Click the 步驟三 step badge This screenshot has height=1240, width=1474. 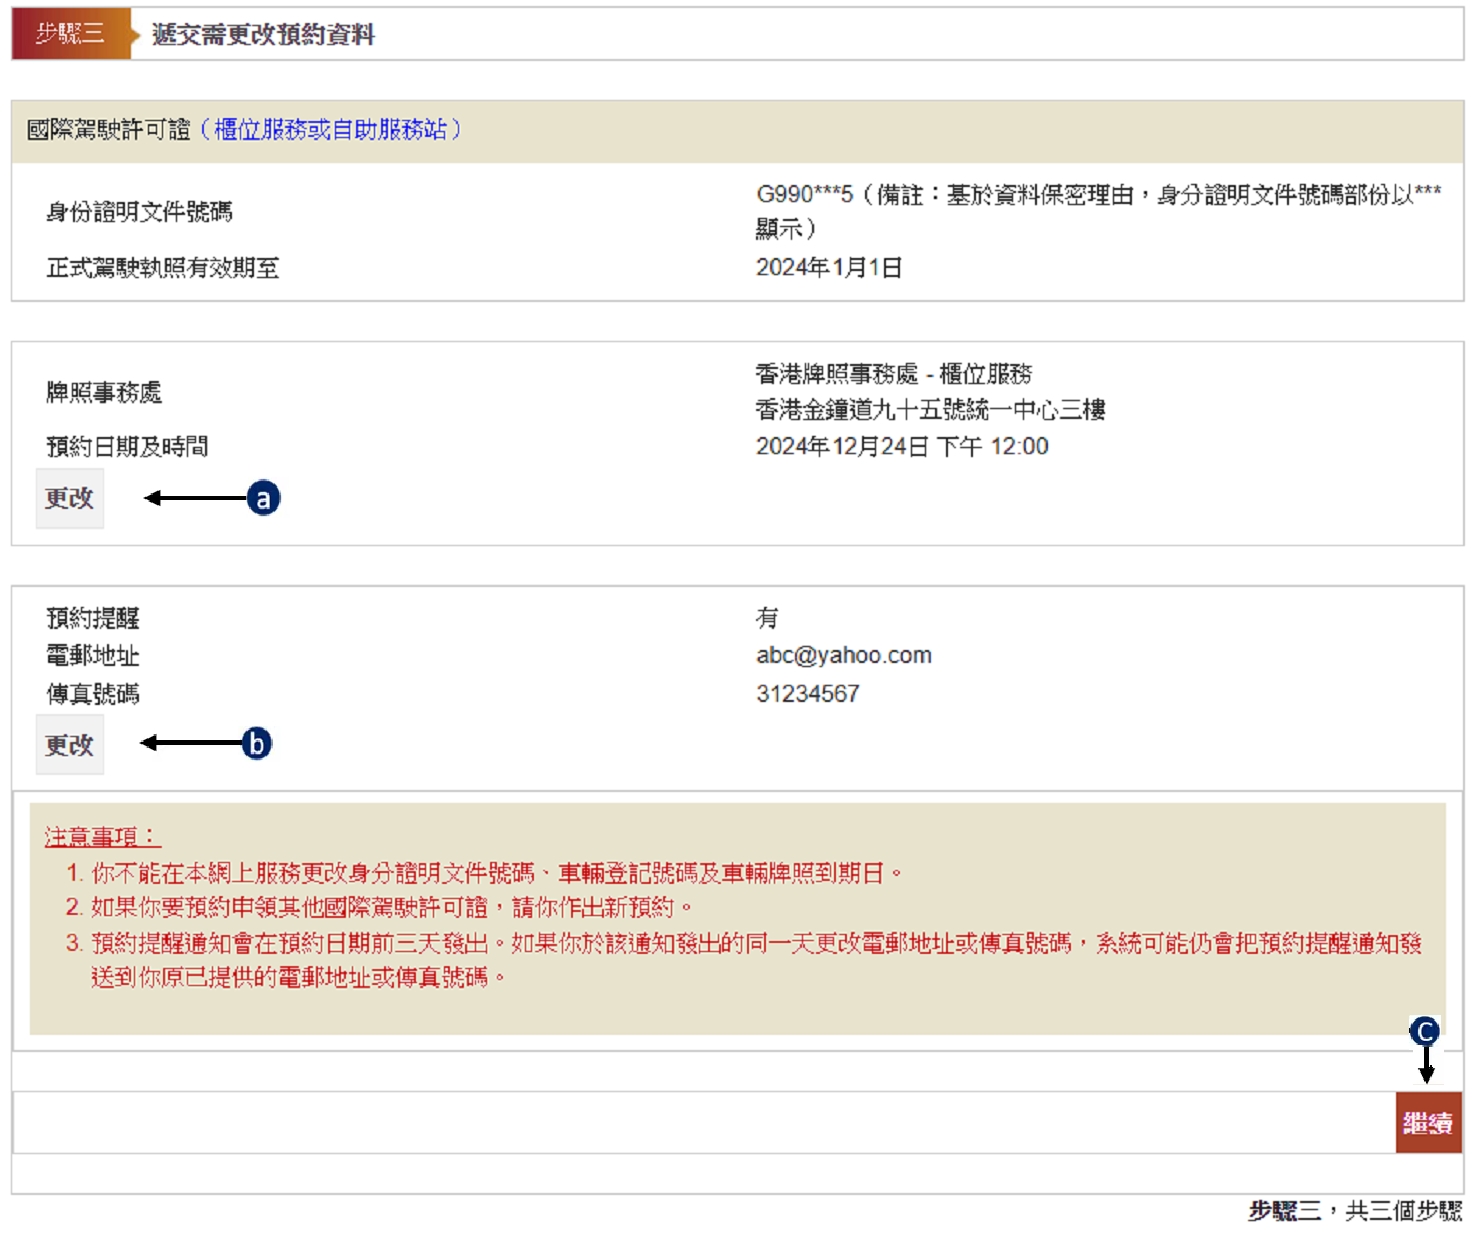tap(70, 34)
